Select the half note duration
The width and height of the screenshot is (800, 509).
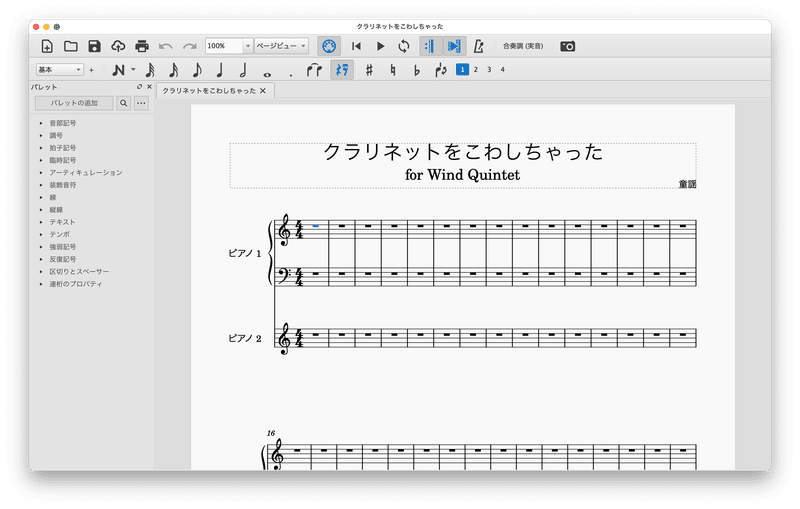click(x=243, y=70)
